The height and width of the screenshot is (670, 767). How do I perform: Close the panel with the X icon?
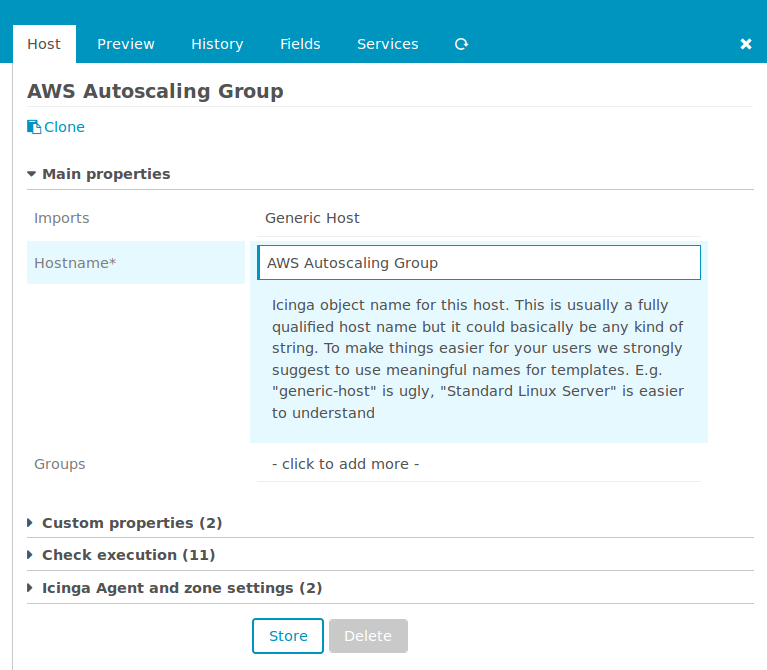tap(745, 45)
